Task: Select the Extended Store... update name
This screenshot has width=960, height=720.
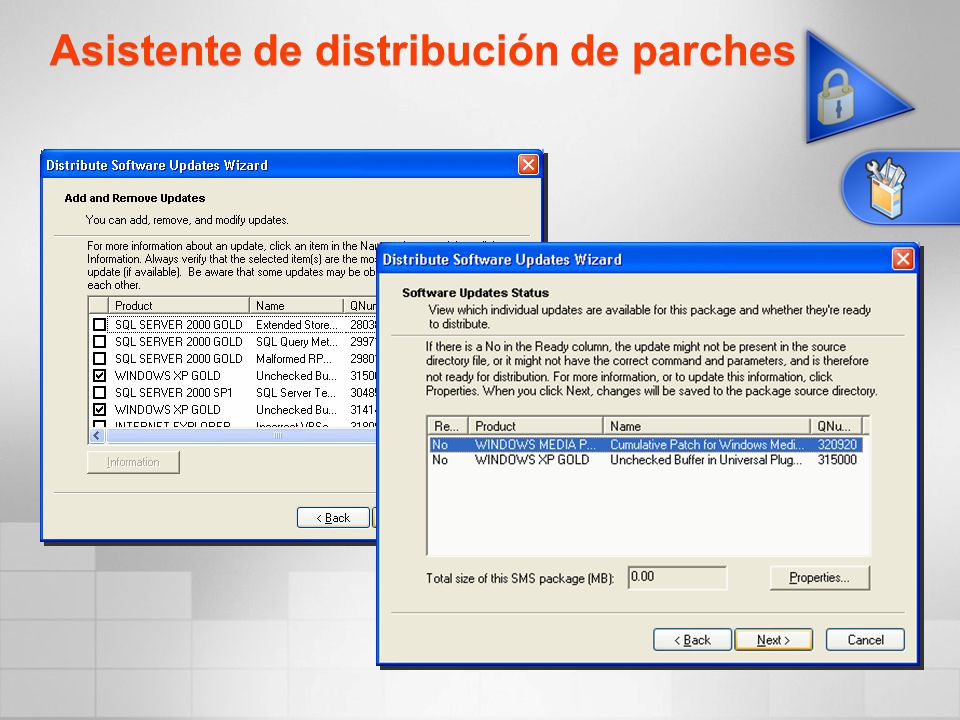Action: tap(296, 324)
